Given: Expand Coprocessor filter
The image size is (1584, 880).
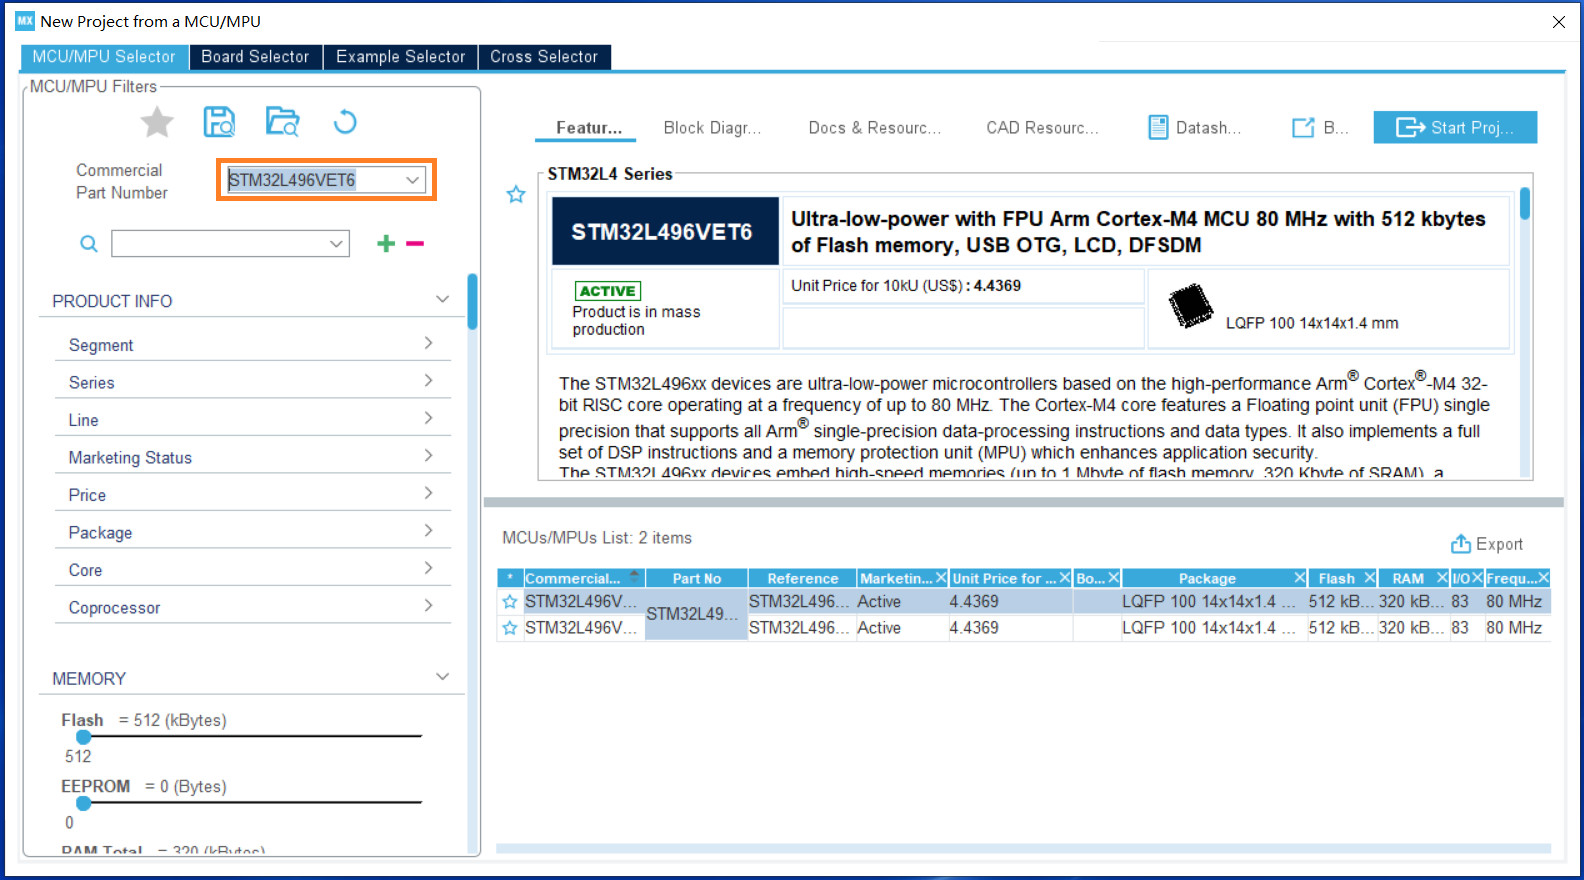Looking at the screenshot, I should tap(428, 606).
